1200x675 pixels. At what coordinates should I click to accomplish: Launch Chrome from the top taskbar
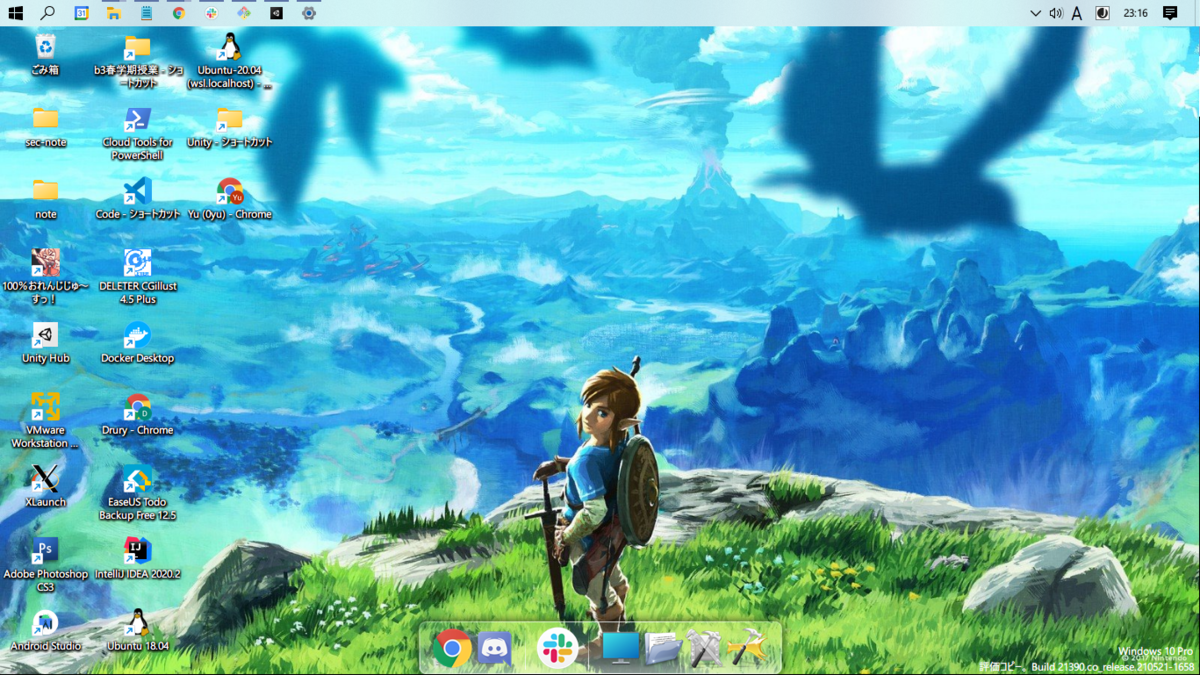pyautogui.click(x=178, y=13)
